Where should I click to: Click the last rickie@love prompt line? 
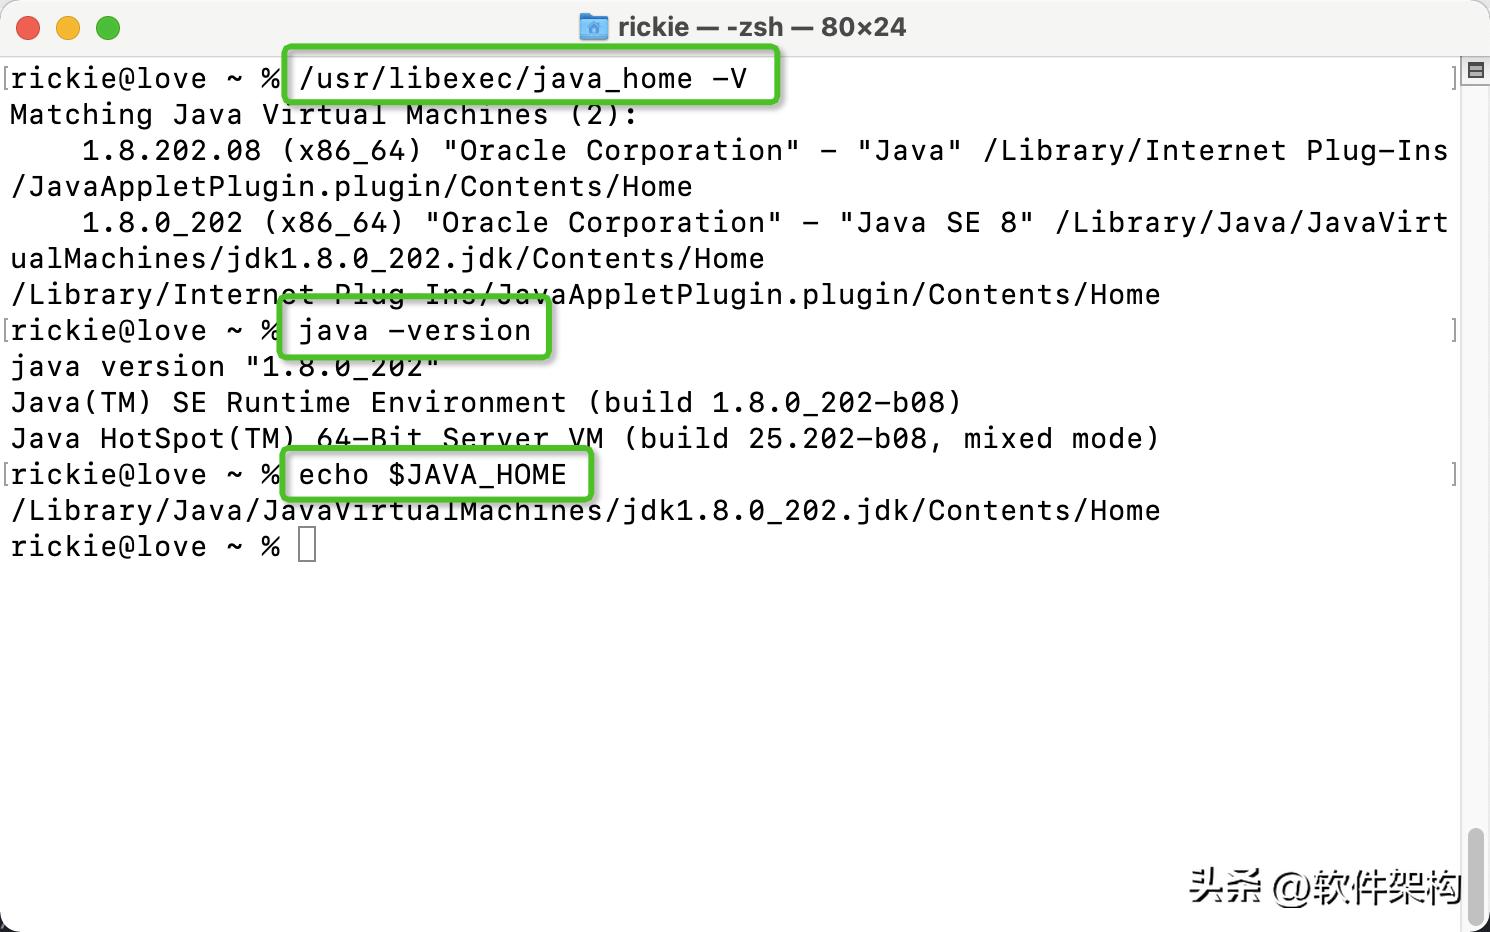pos(140,545)
